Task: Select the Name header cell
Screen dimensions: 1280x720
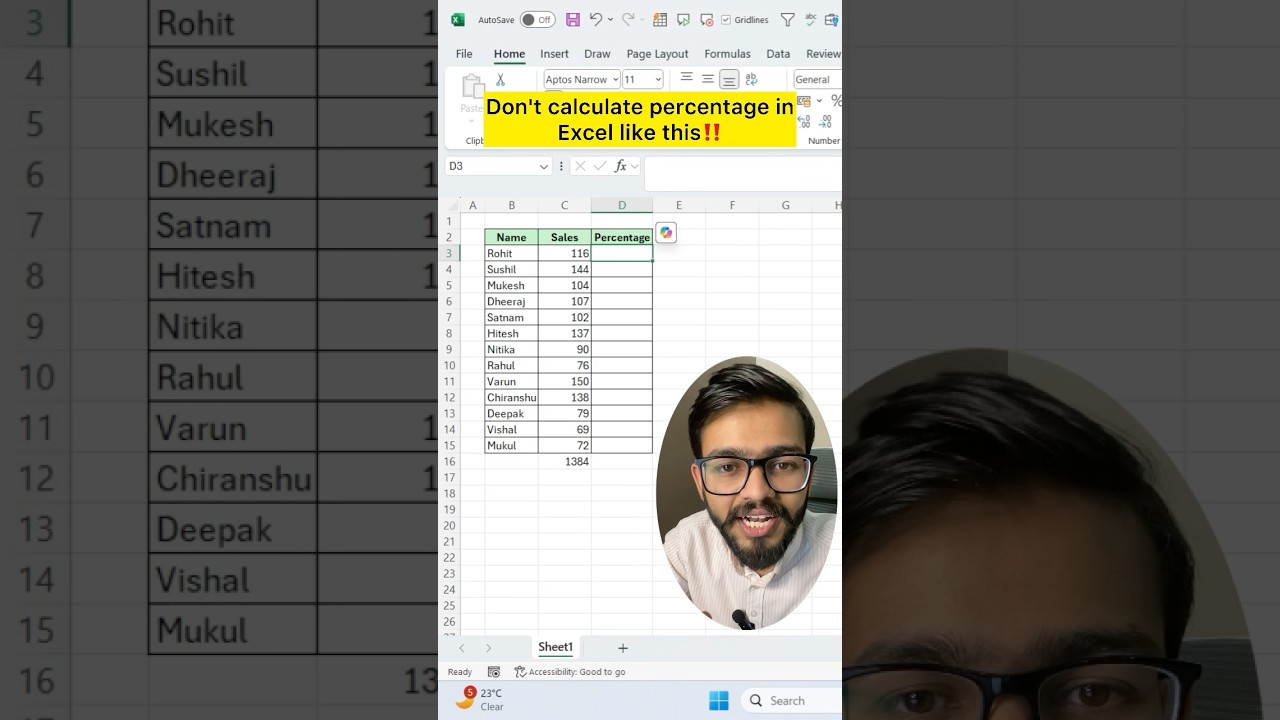Action: (x=511, y=237)
